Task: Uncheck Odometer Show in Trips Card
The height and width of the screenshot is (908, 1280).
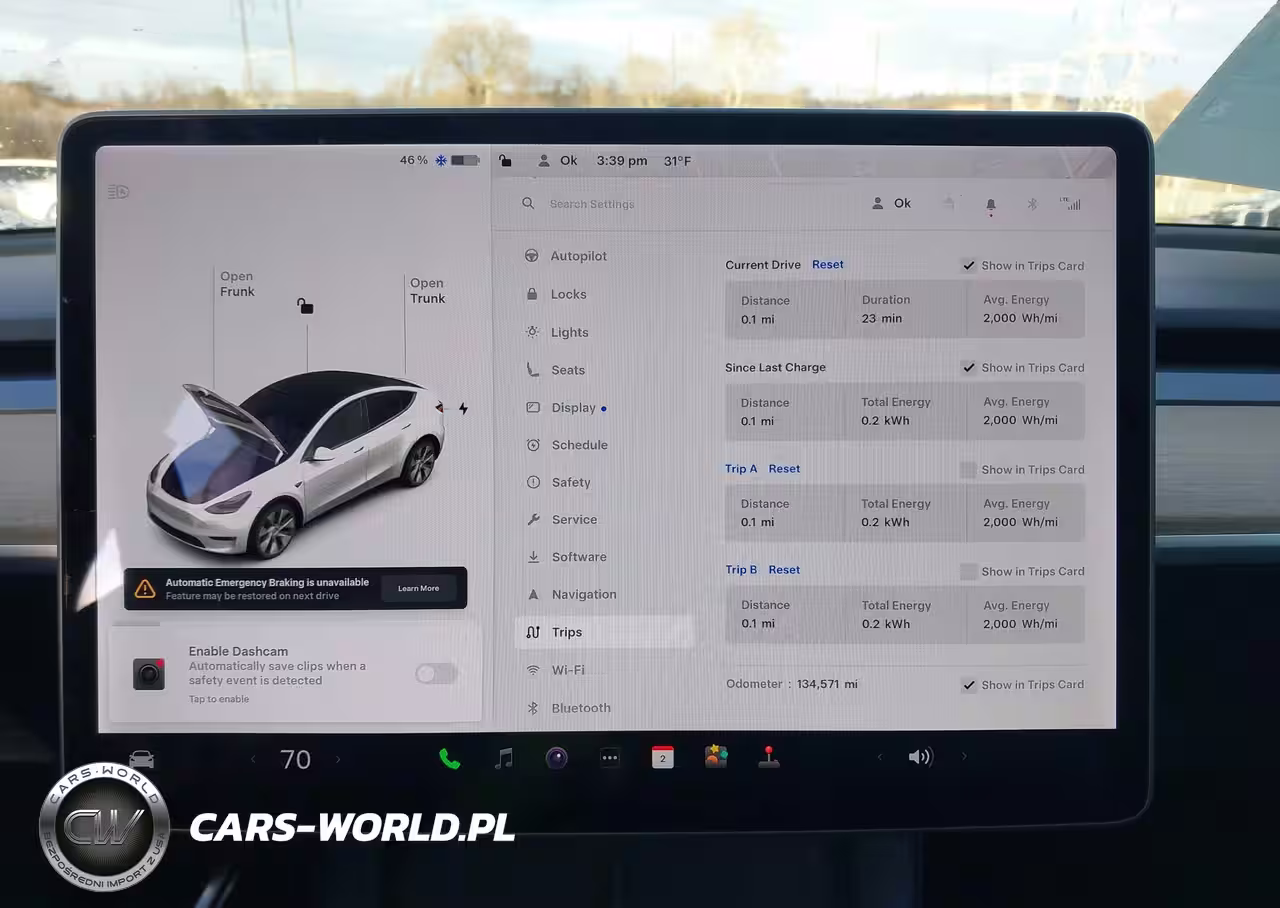Action: tap(969, 685)
